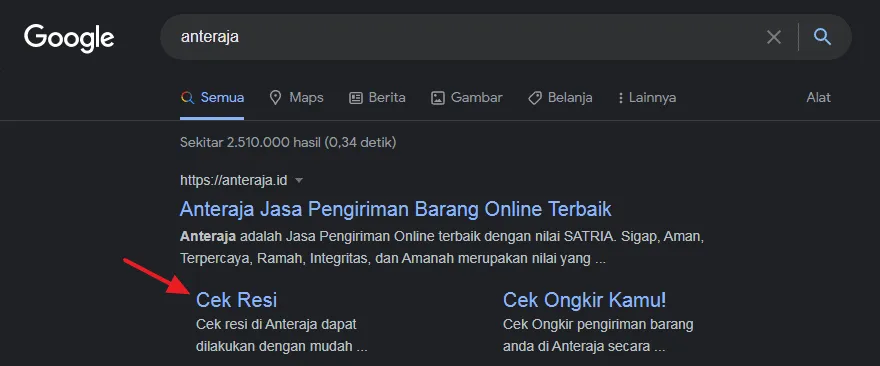Click the magnifier search button
Screen dimensions: 880x366
pos(822,37)
